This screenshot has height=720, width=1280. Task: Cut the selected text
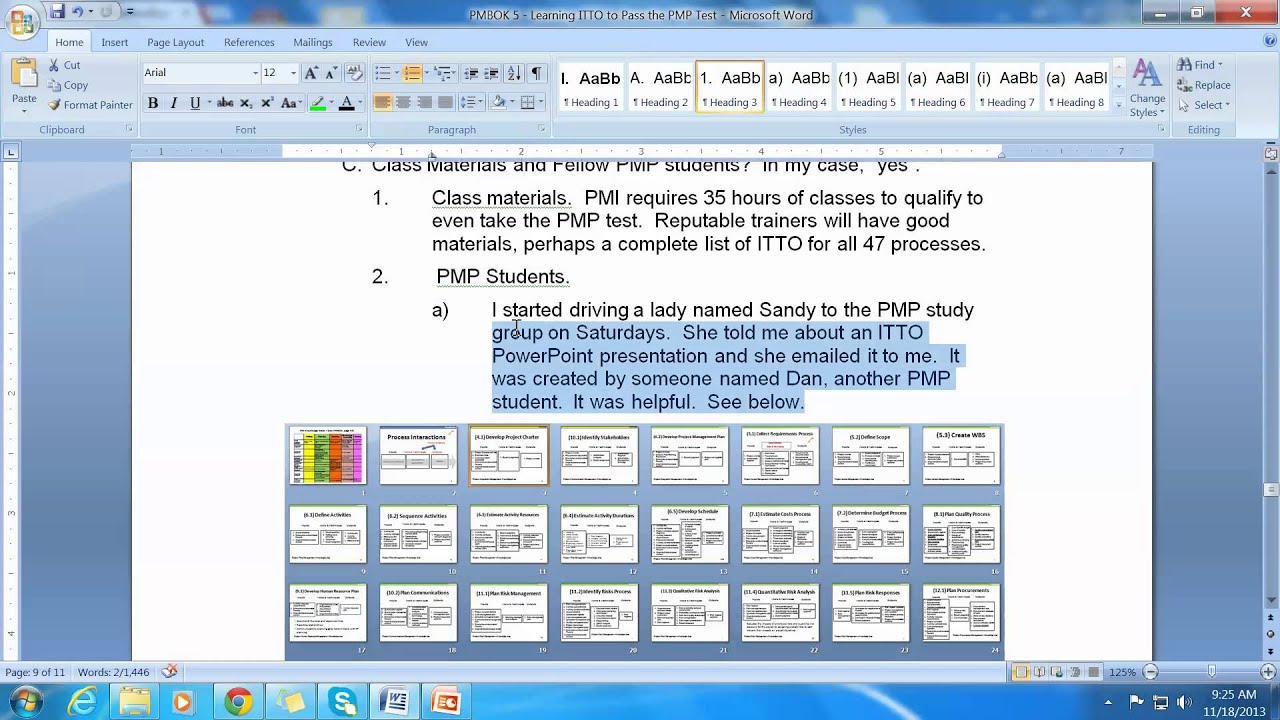64,65
